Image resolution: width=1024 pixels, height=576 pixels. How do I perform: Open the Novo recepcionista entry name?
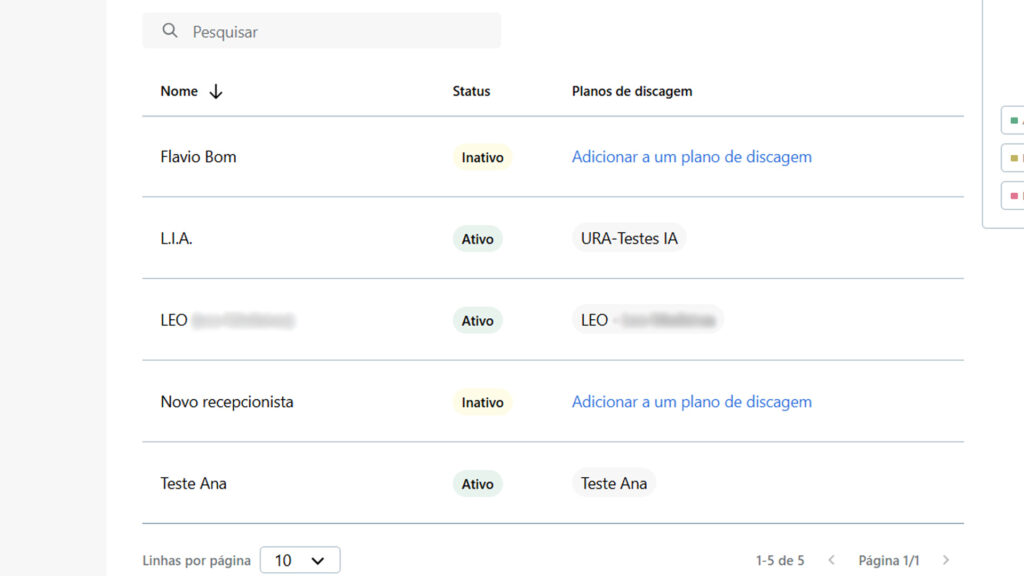pos(227,402)
